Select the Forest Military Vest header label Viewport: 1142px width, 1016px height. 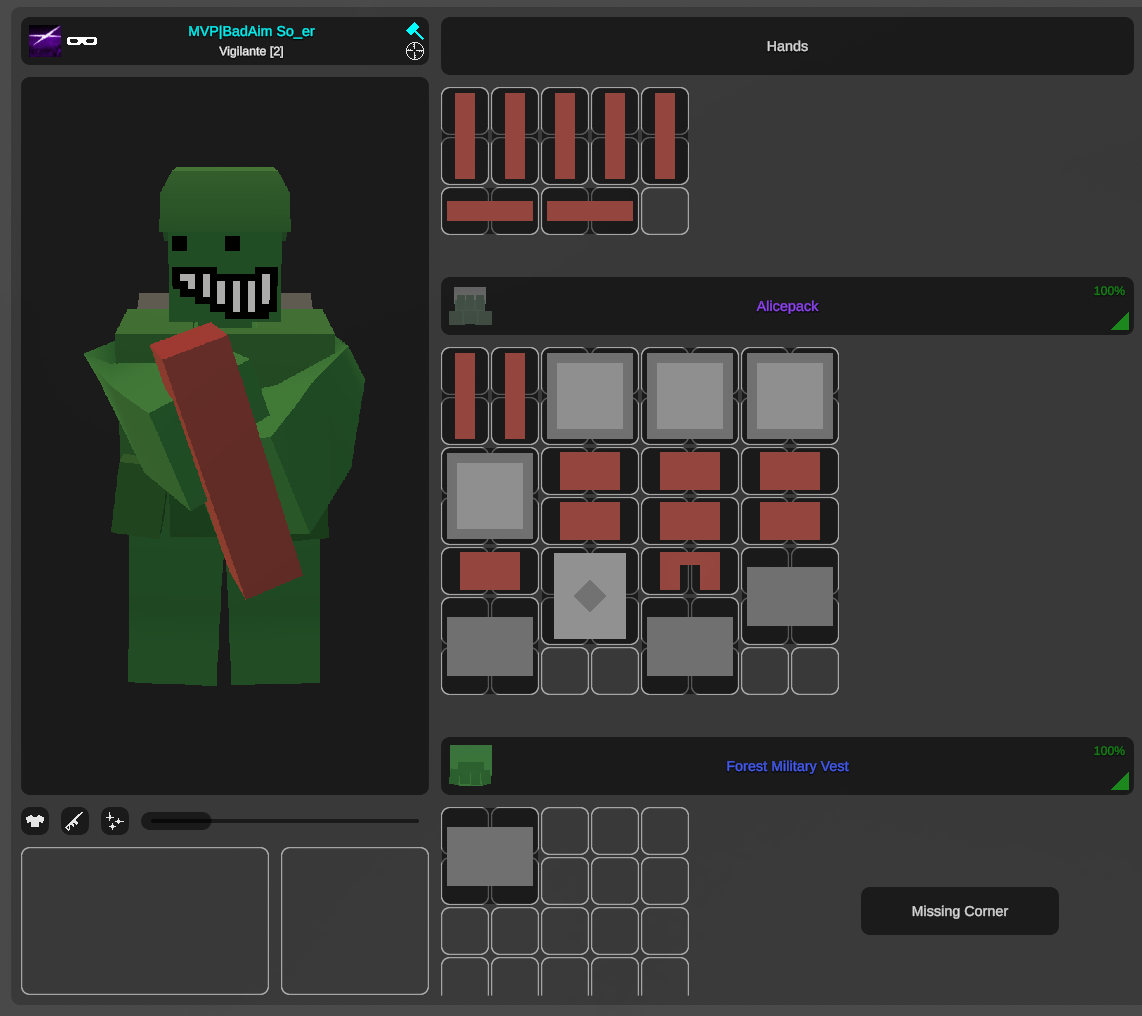click(x=787, y=766)
